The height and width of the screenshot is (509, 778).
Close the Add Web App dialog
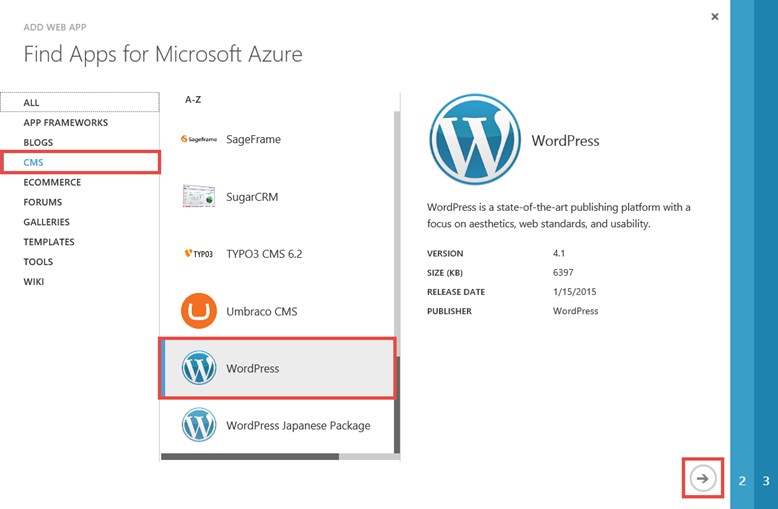(x=714, y=16)
